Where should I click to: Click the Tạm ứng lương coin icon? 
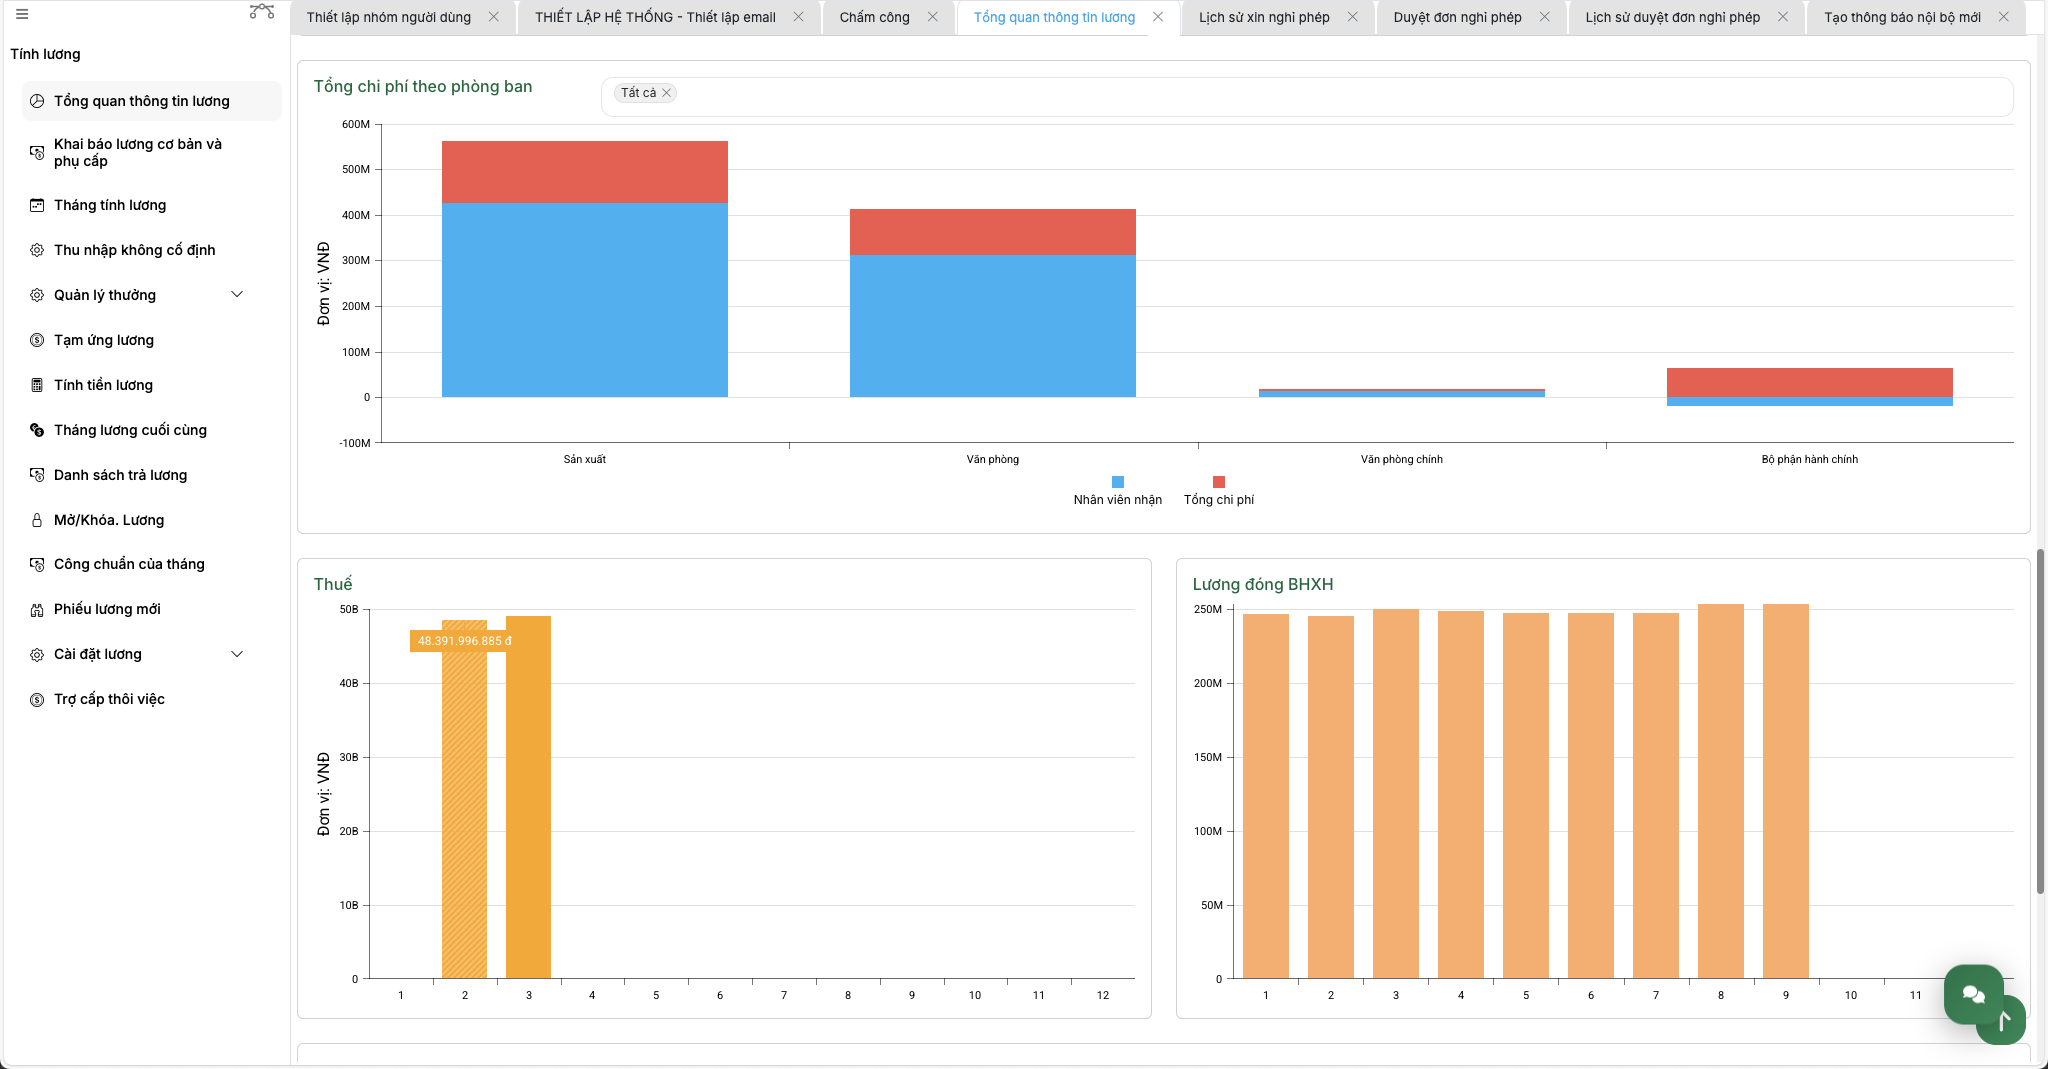pyautogui.click(x=37, y=340)
